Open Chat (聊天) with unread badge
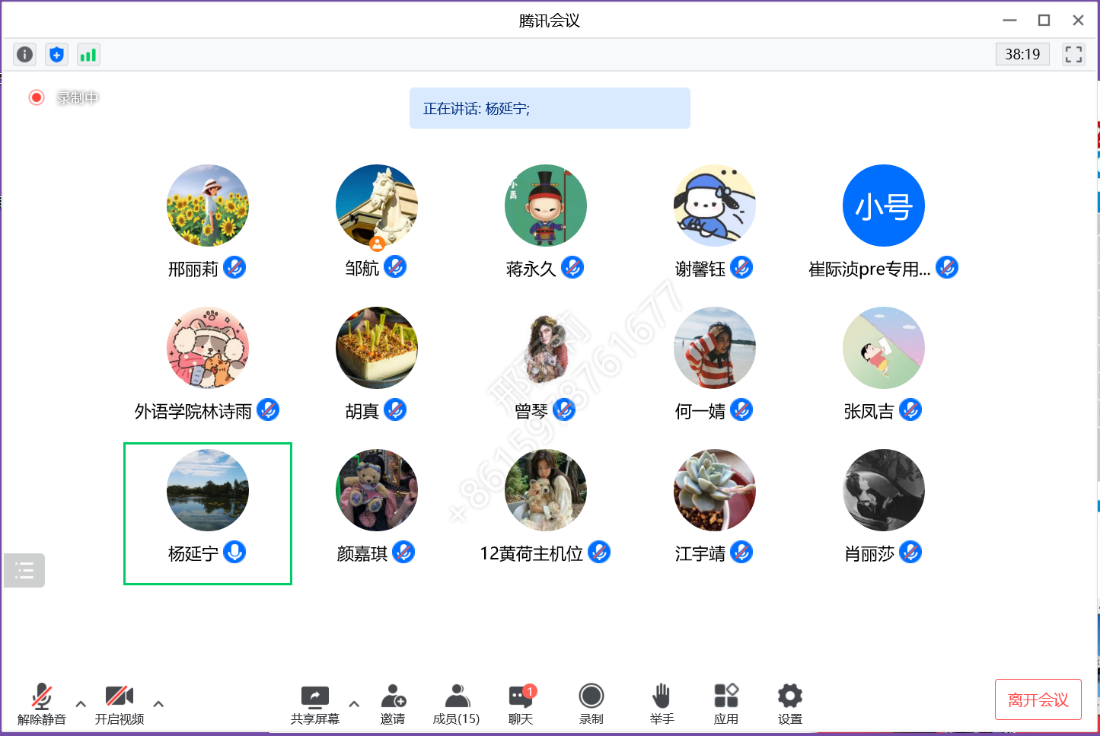 click(520, 703)
